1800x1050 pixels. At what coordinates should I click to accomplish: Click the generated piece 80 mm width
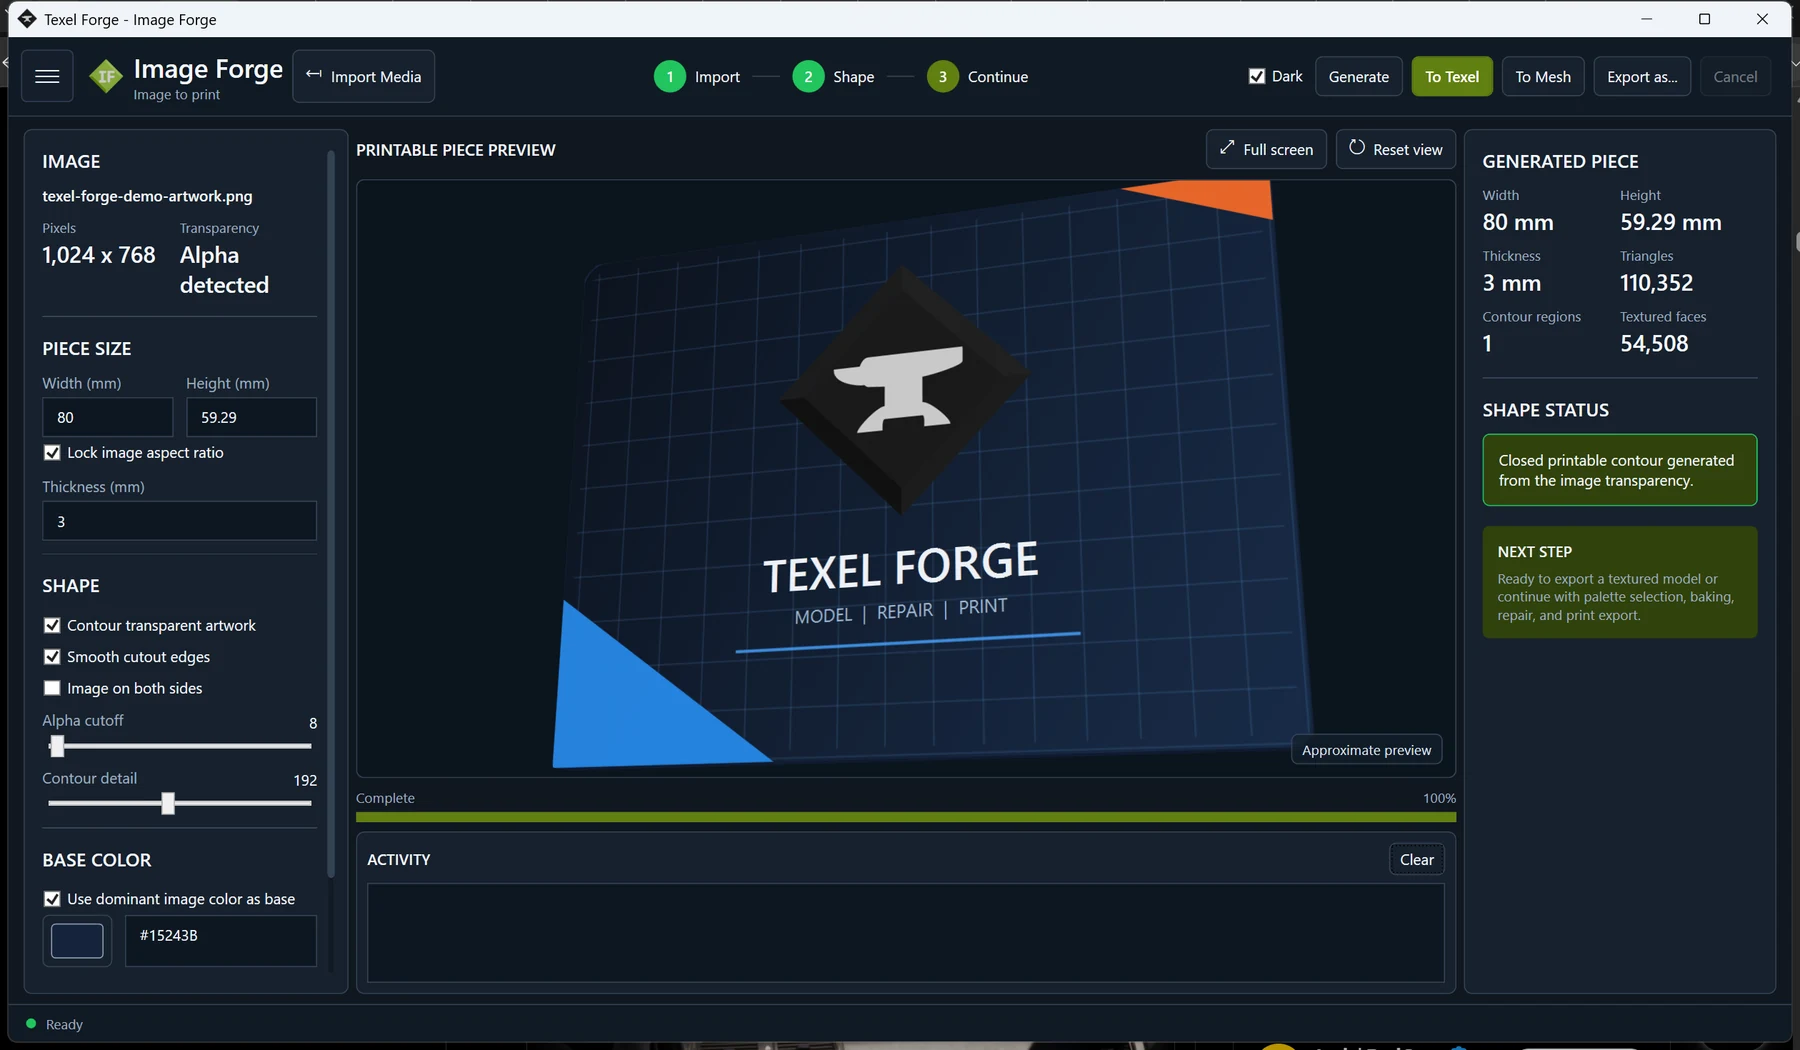(x=1517, y=222)
